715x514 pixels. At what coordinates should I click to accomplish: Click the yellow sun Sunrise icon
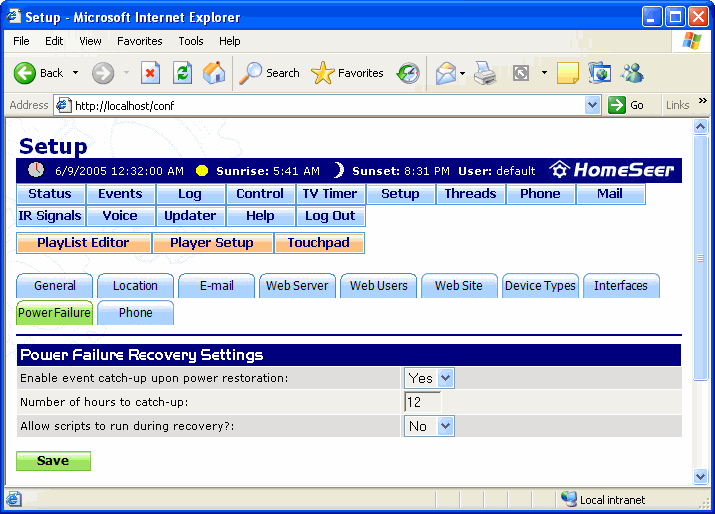[202, 171]
